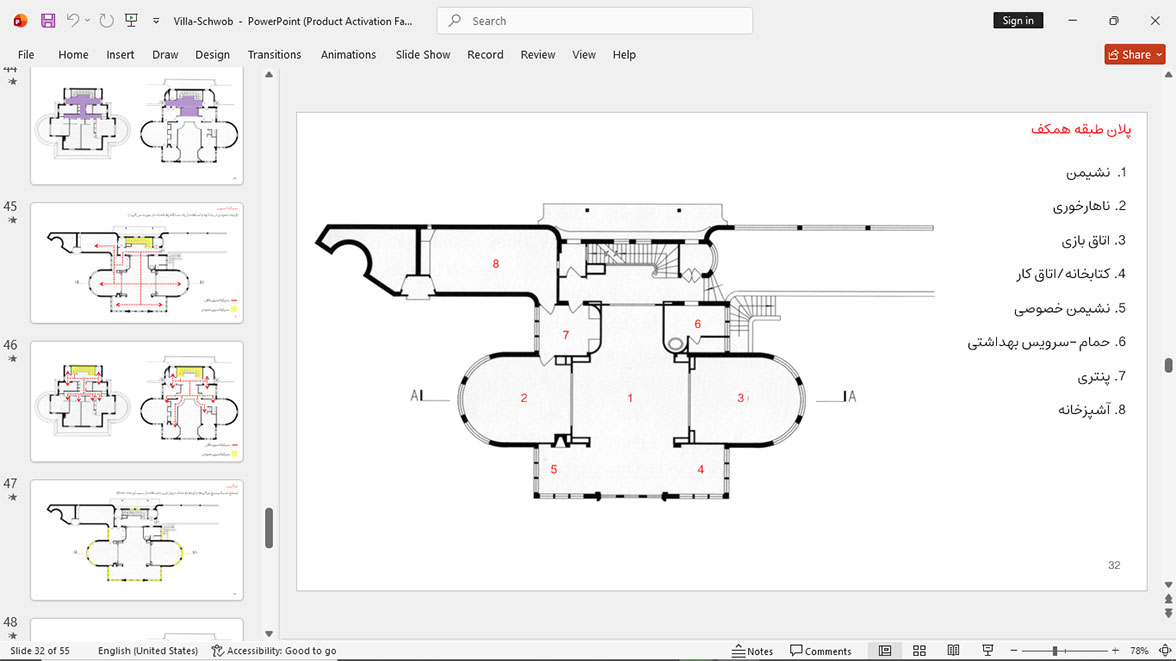Screen dimensions: 1176x661
Task: Open the Design tab
Action: [x=212, y=55]
